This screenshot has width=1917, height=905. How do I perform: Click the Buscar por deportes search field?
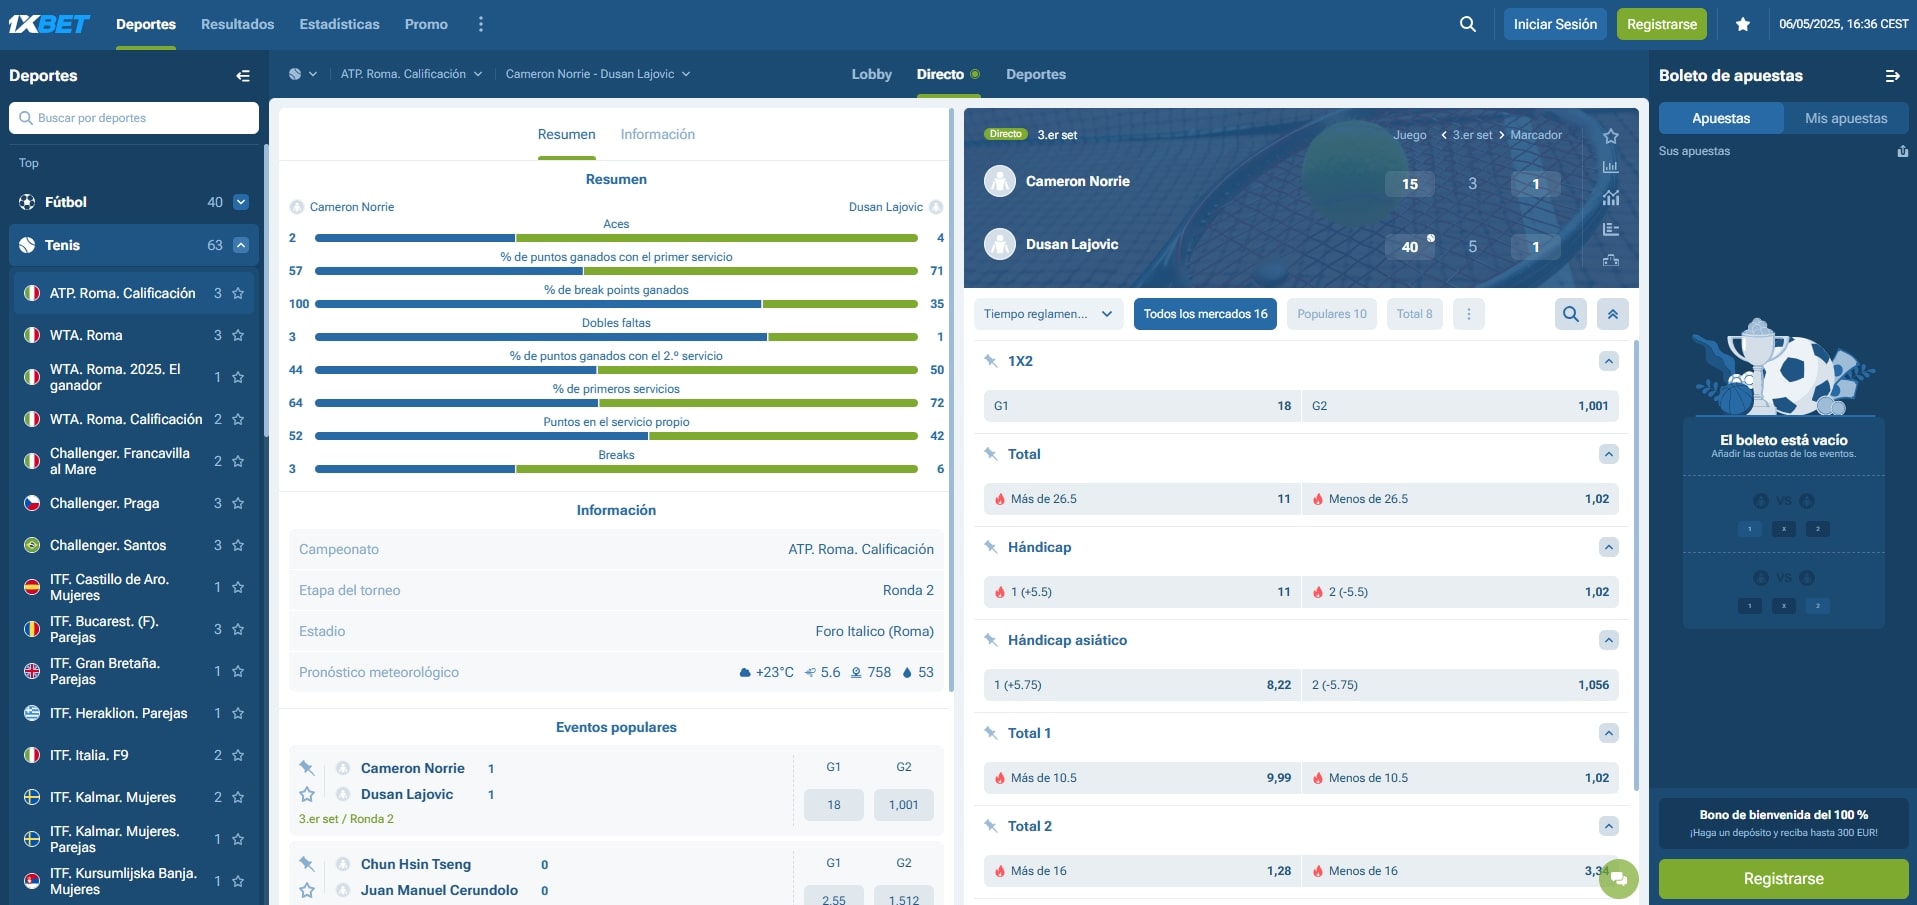(134, 118)
